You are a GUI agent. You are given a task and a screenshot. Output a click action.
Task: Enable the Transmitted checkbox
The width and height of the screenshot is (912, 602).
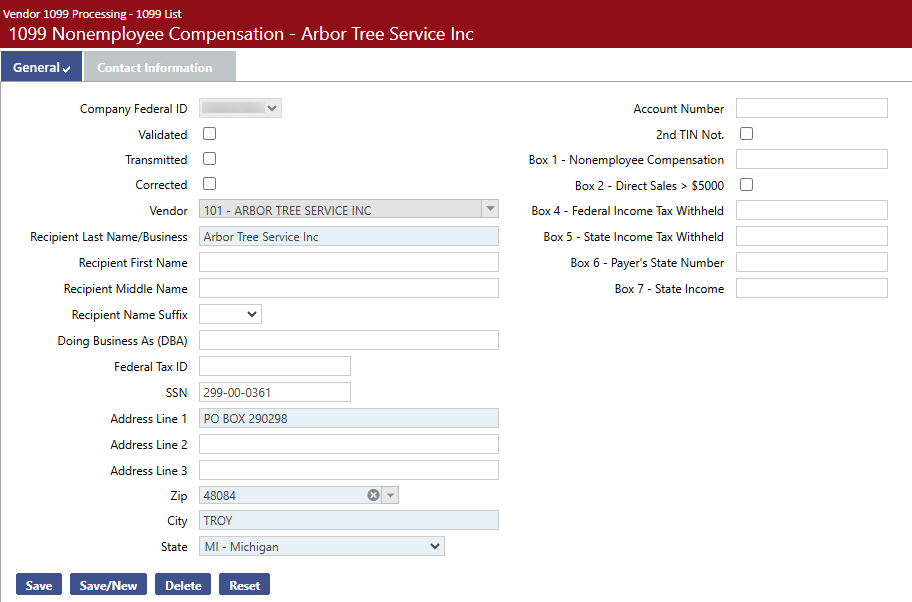tap(209, 159)
